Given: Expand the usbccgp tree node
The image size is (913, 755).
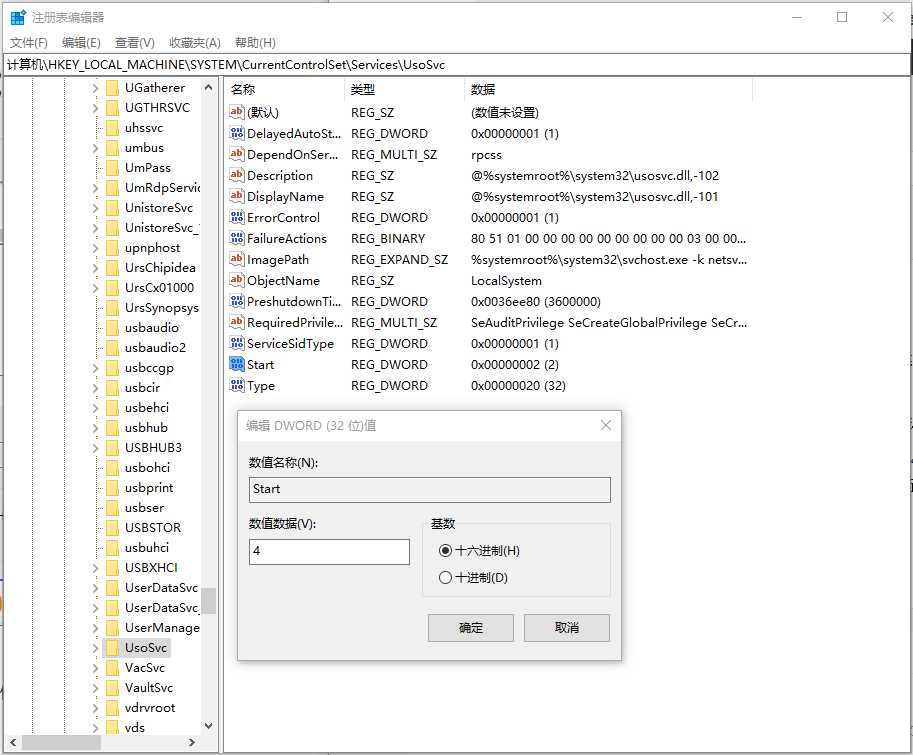Looking at the screenshot, I should [x=95, y=368].
